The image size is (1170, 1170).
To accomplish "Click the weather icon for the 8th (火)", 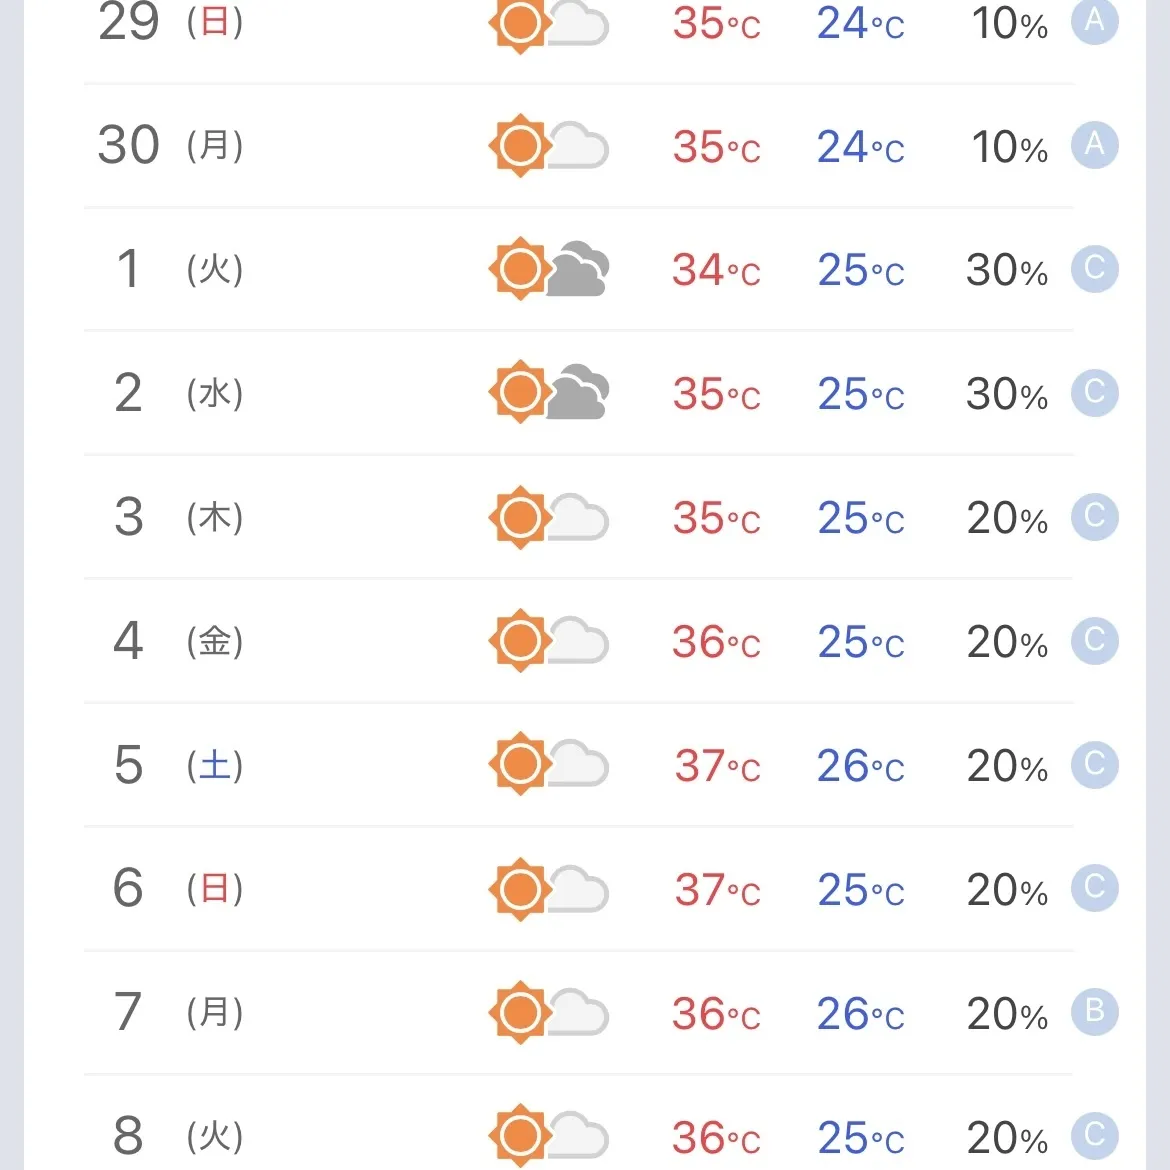I will 548,1136.
